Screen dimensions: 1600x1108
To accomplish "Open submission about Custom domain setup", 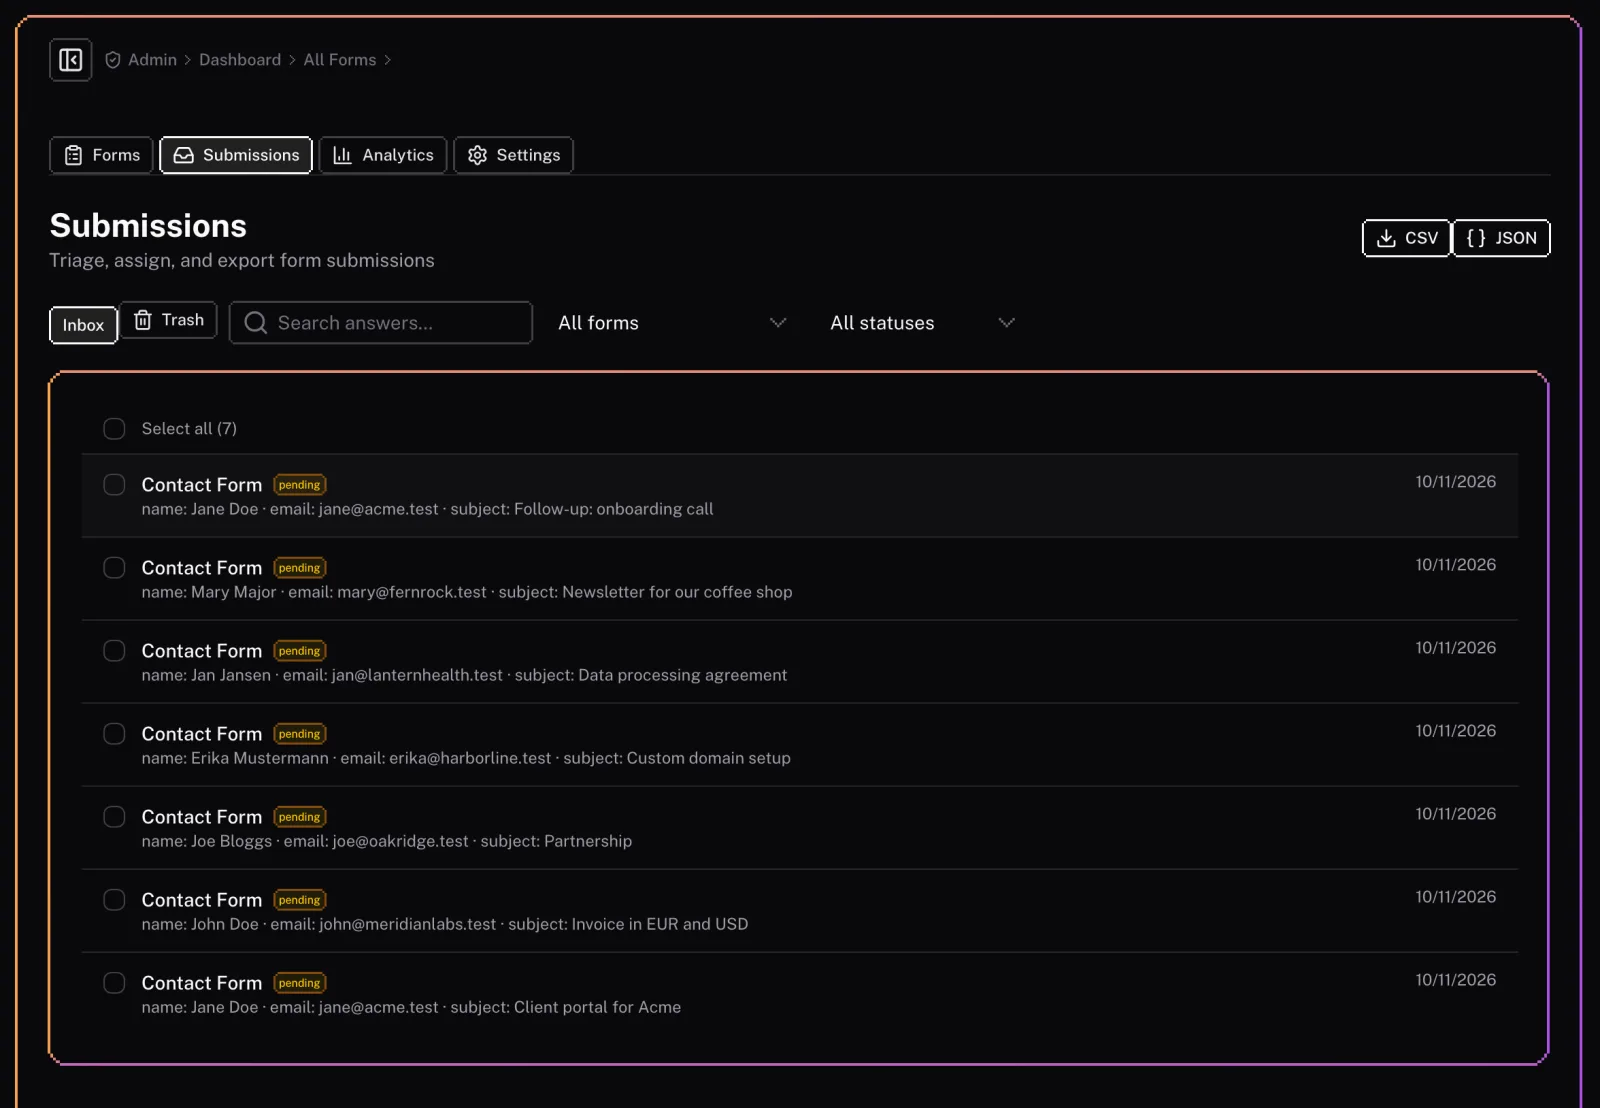I will click(x=800, y=745).
